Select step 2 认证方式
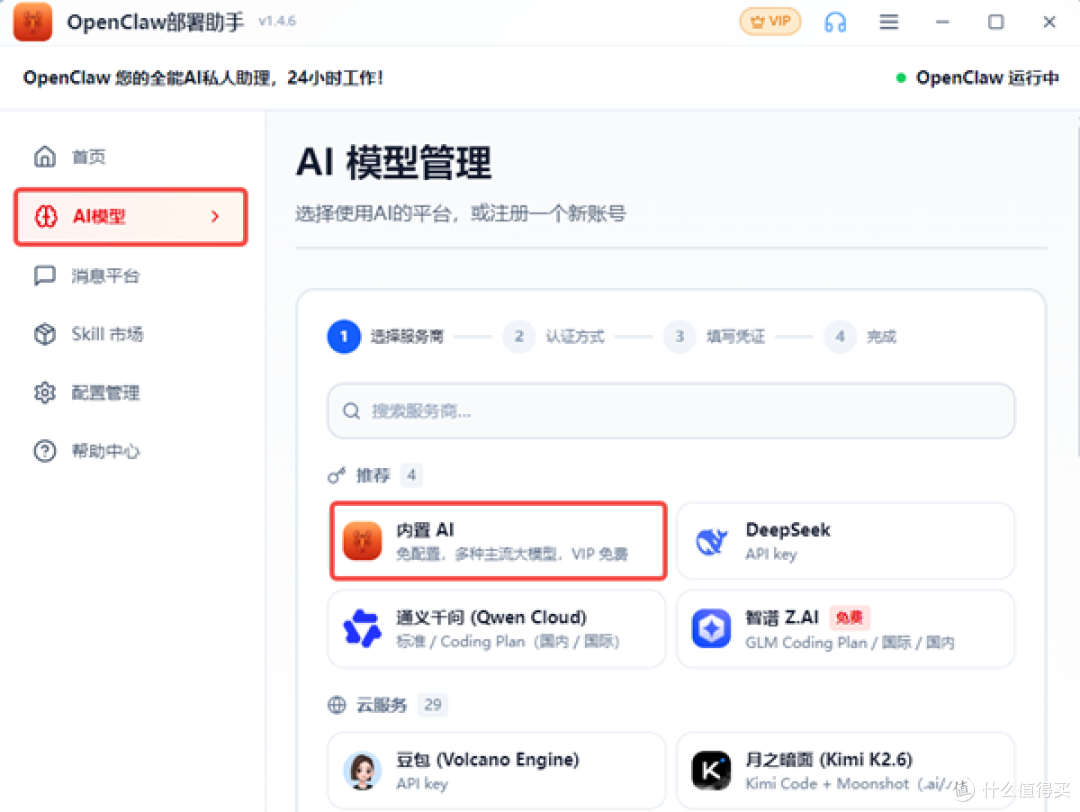Image resolution: width=1080 pixels, height=812 pixels. (554, 337)
